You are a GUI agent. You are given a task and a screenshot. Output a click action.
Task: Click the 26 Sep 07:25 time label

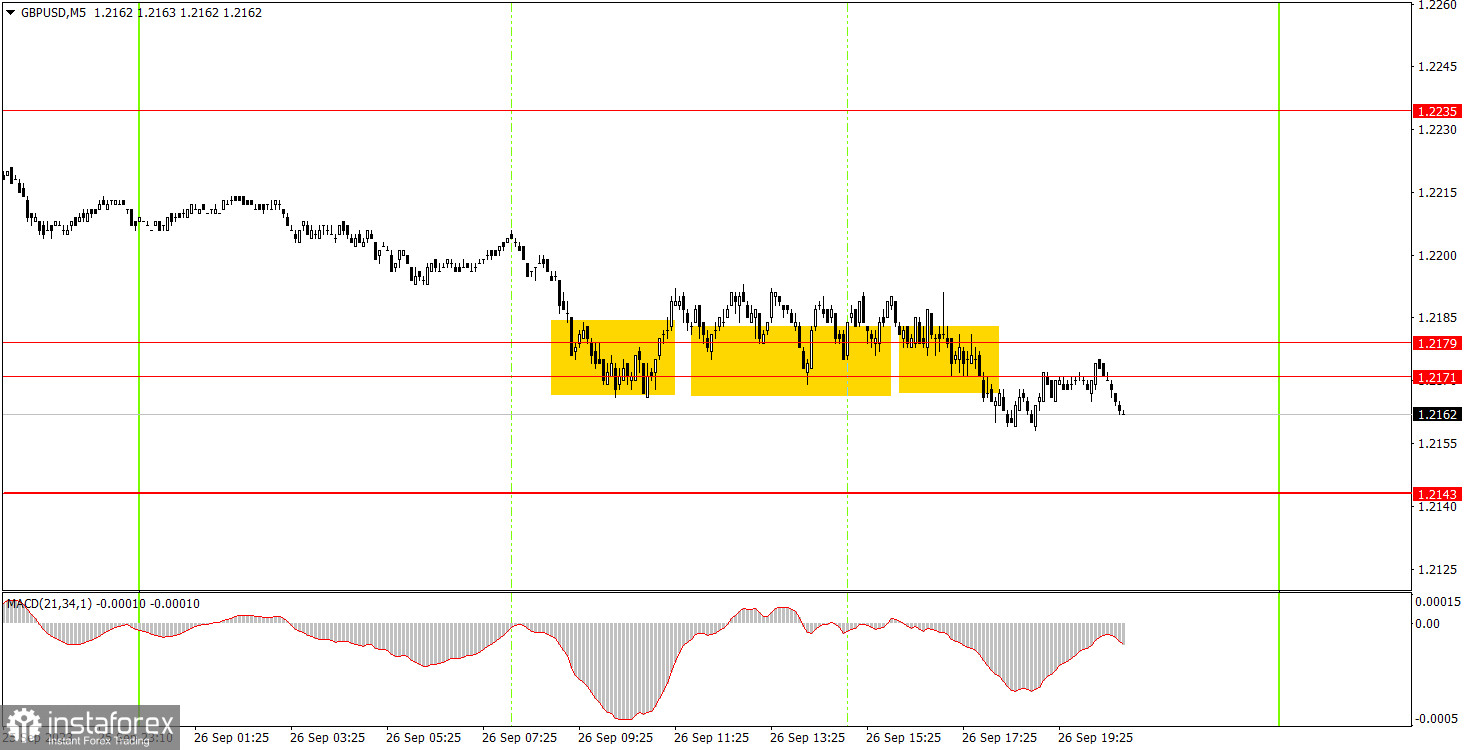click(x=519, y=737)
